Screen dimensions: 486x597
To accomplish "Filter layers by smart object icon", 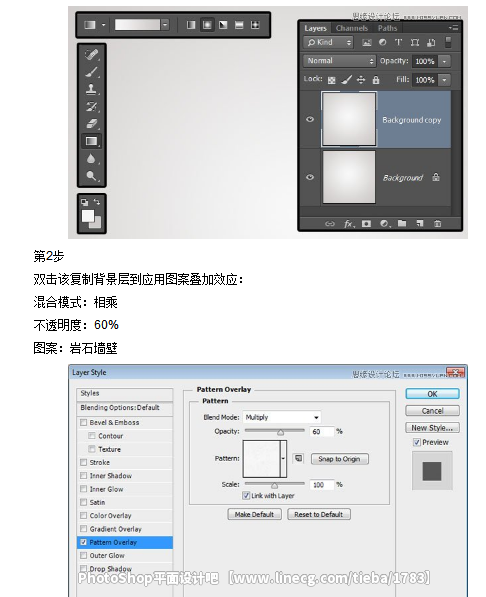I will click(x=431, y=43).
